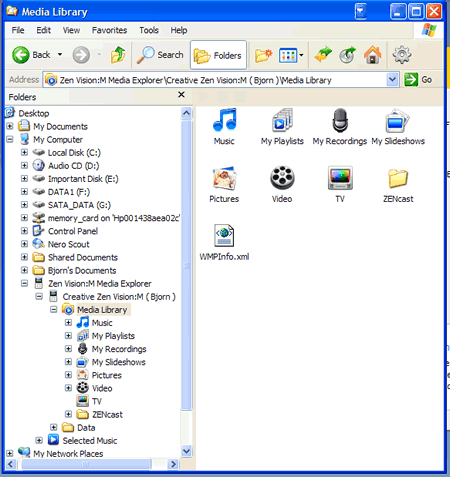Click the home toolbar icon
Image resolution: width=450 pixels, height=477 pixels.
(x=372, y=55)
